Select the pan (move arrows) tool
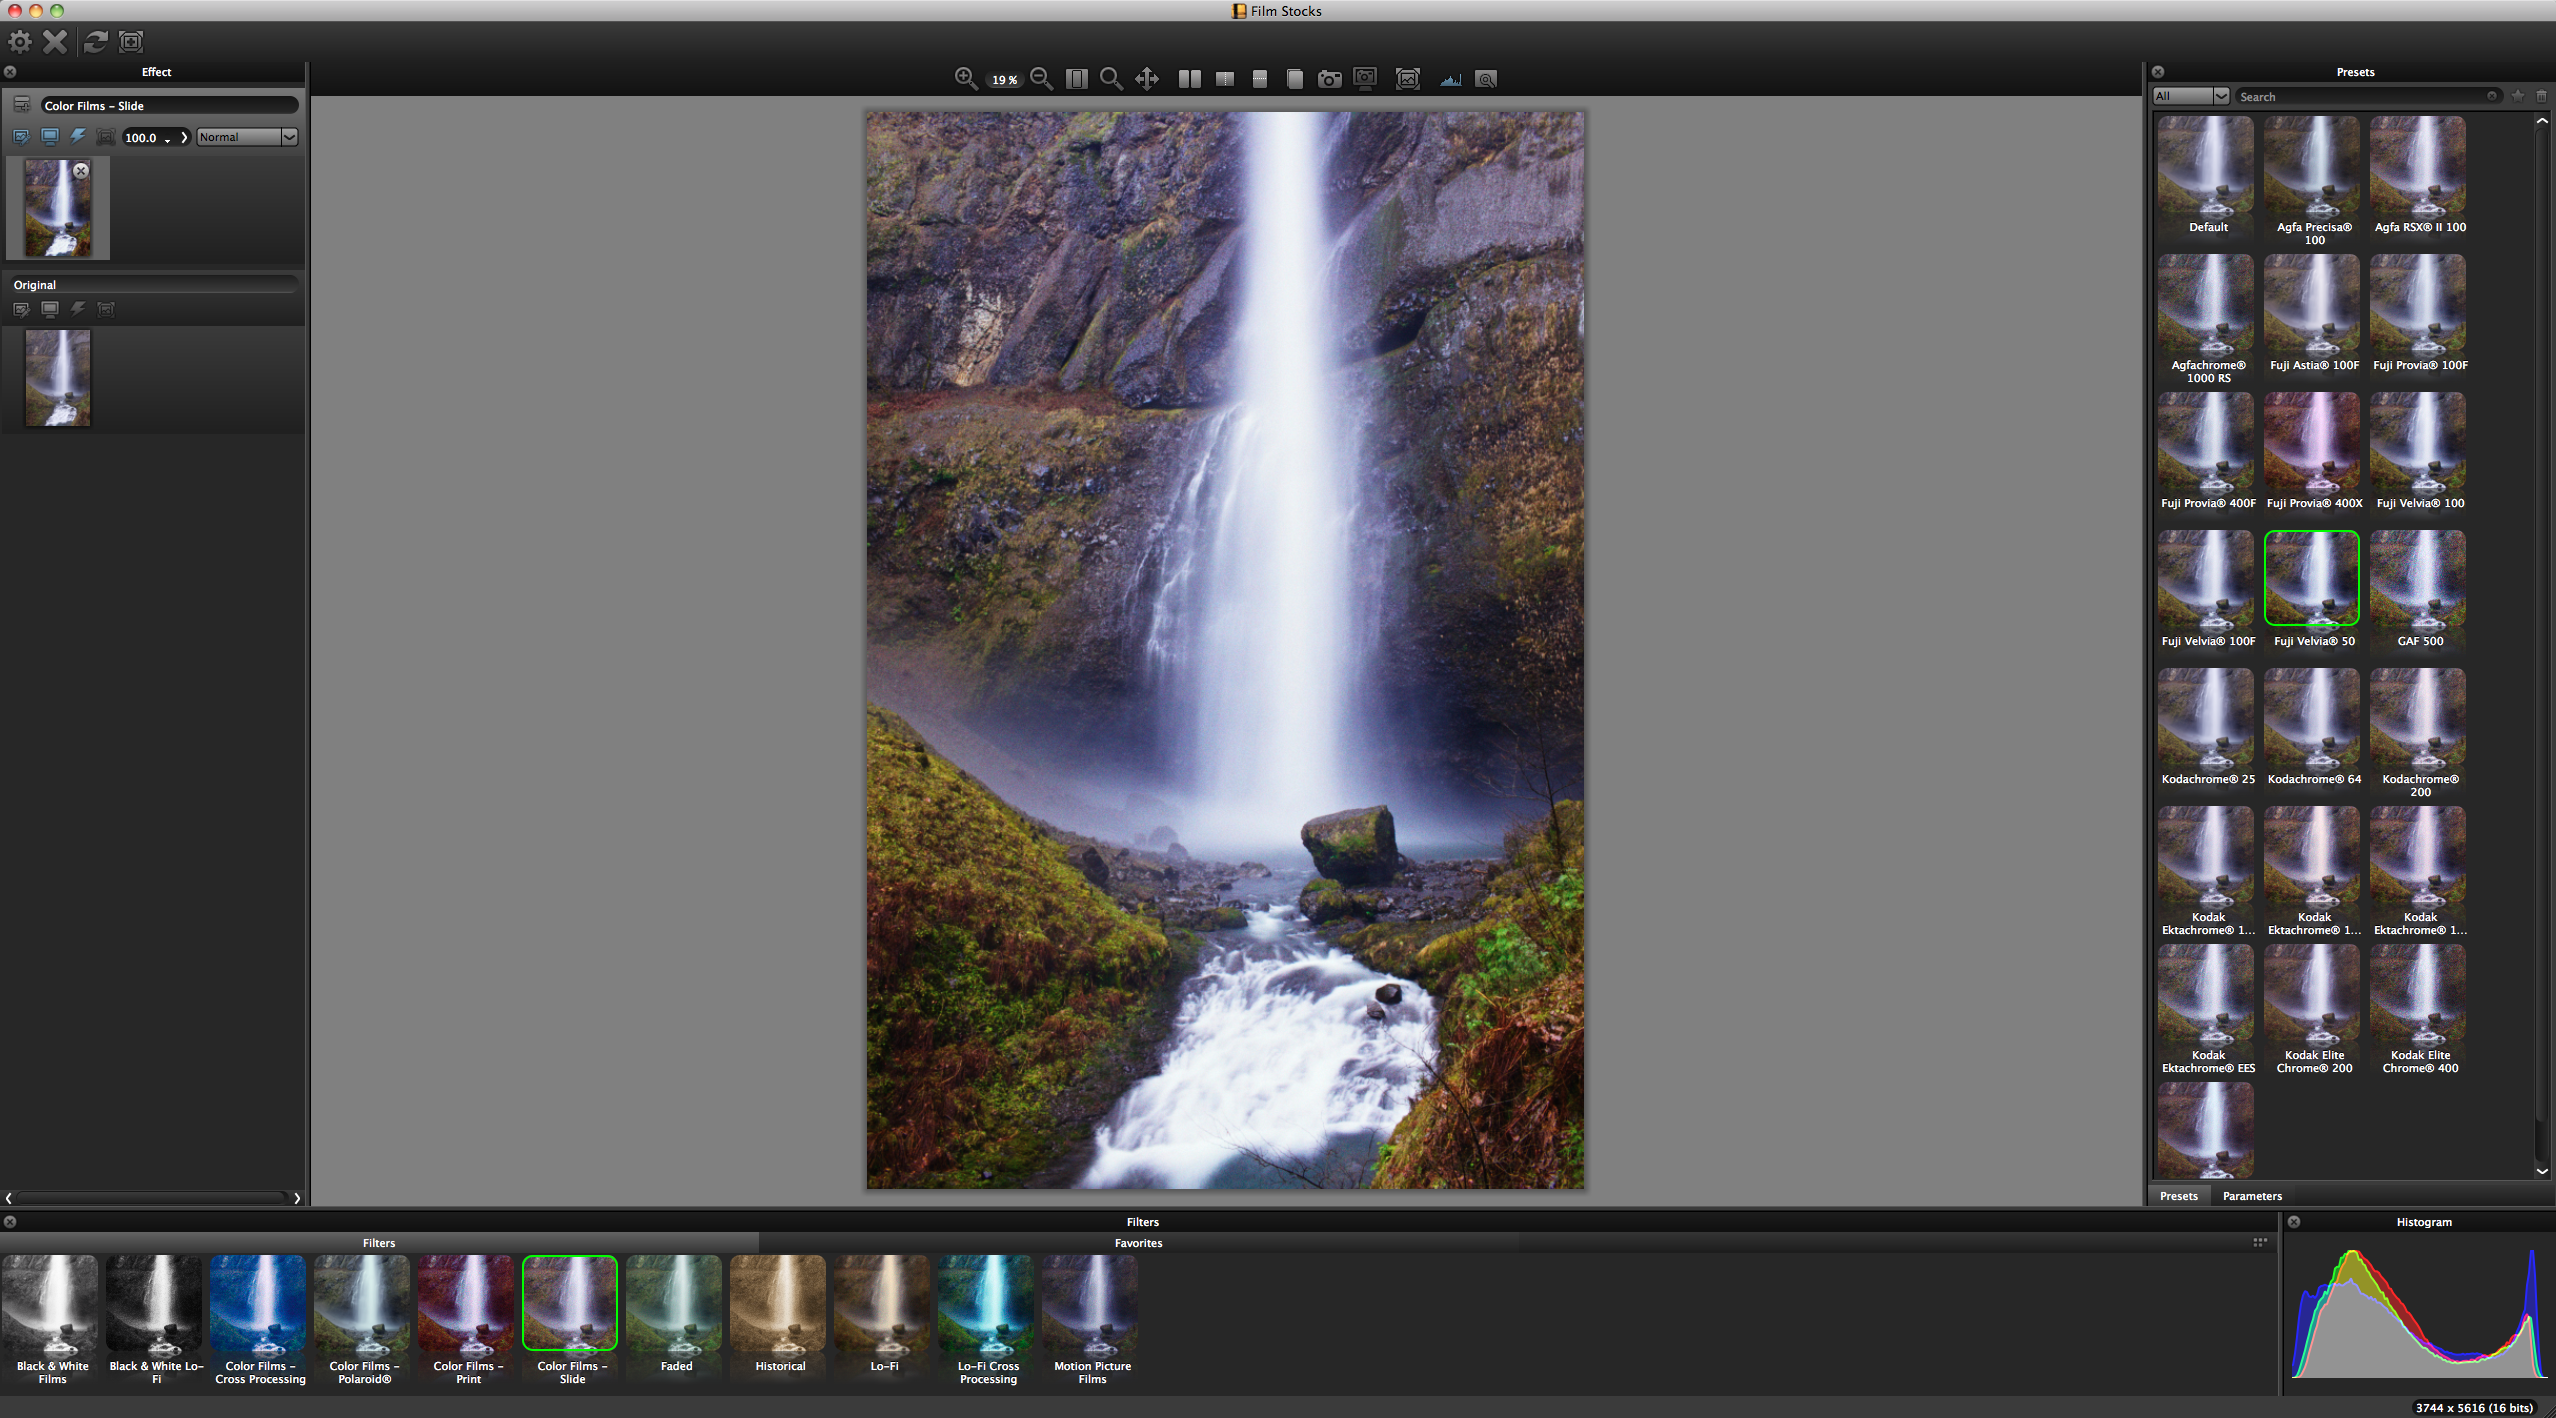The width and height of the screenshot is (2556, 1418). tap(1147, 79)
